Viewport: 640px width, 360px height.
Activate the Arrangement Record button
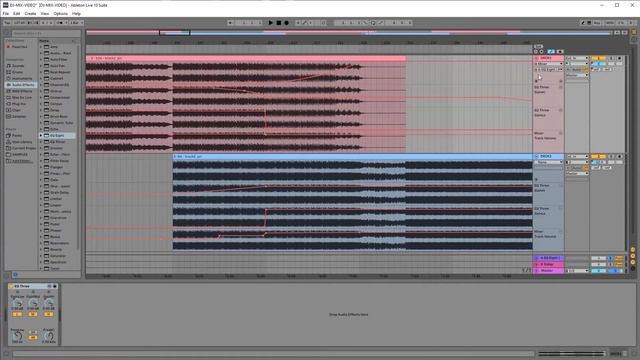[287, 23]
